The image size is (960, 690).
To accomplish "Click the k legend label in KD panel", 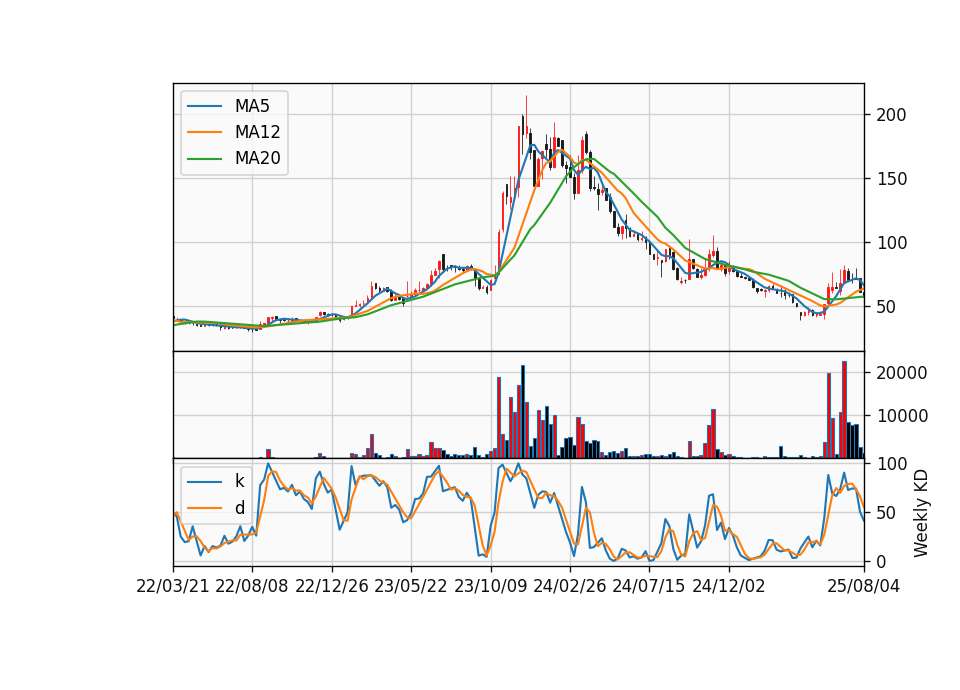I will (239, 481).
